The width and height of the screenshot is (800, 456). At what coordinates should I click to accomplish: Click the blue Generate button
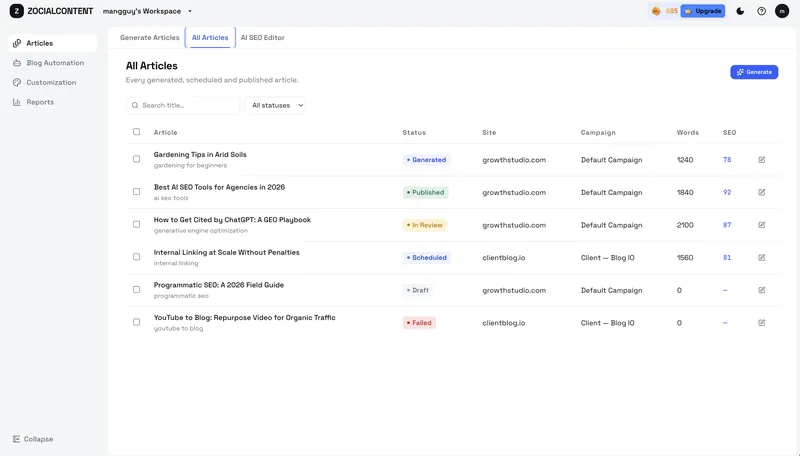[754, 72]
